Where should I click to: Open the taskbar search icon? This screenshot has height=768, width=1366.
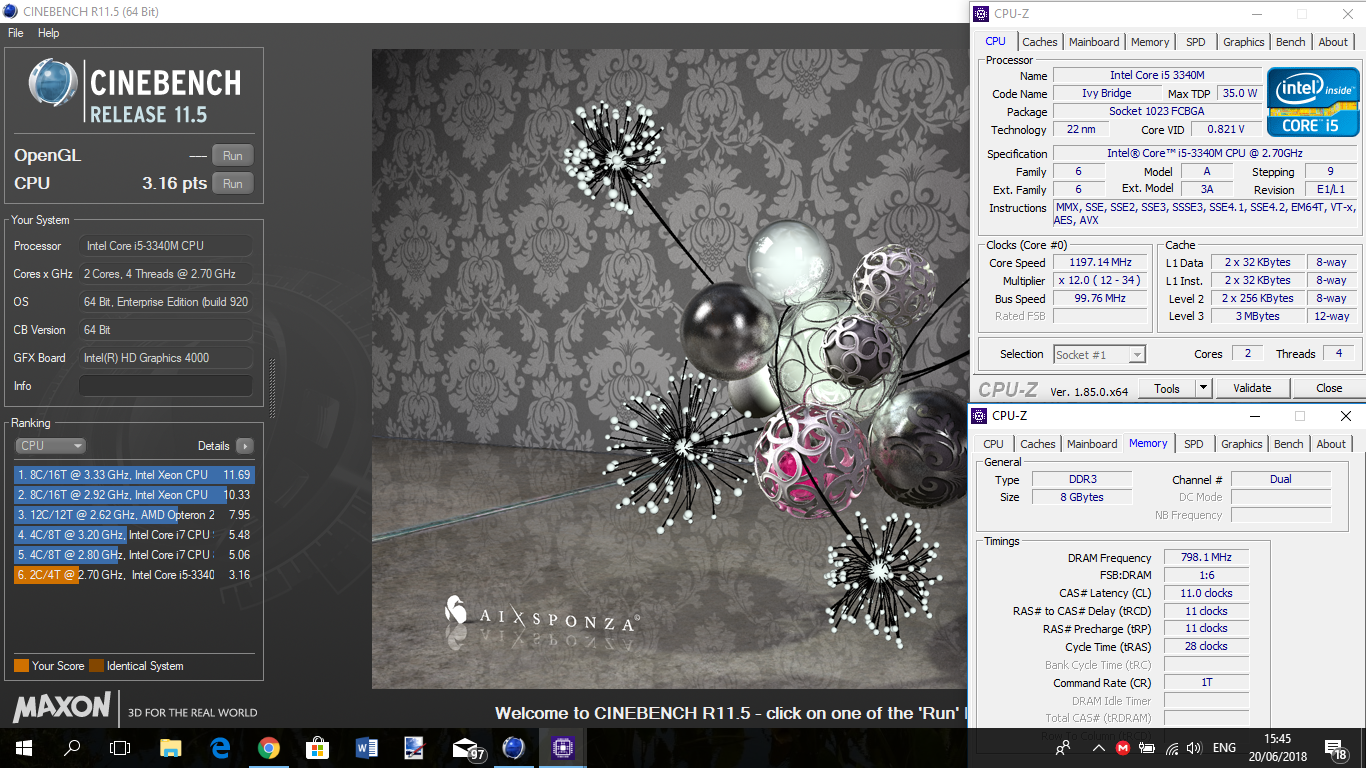[x=72, y=747]
